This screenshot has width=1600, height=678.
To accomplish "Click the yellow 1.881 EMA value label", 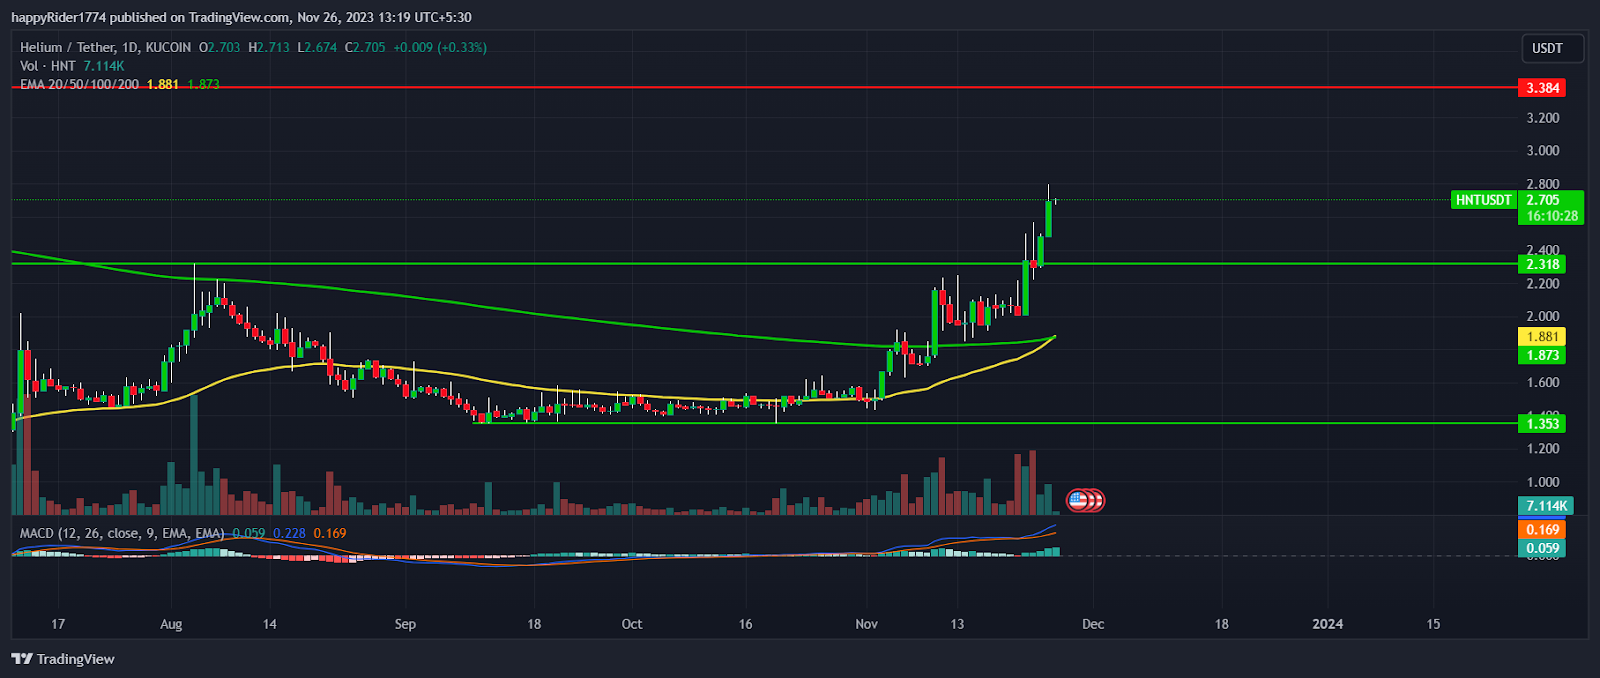I will (x=1543, y=337).
